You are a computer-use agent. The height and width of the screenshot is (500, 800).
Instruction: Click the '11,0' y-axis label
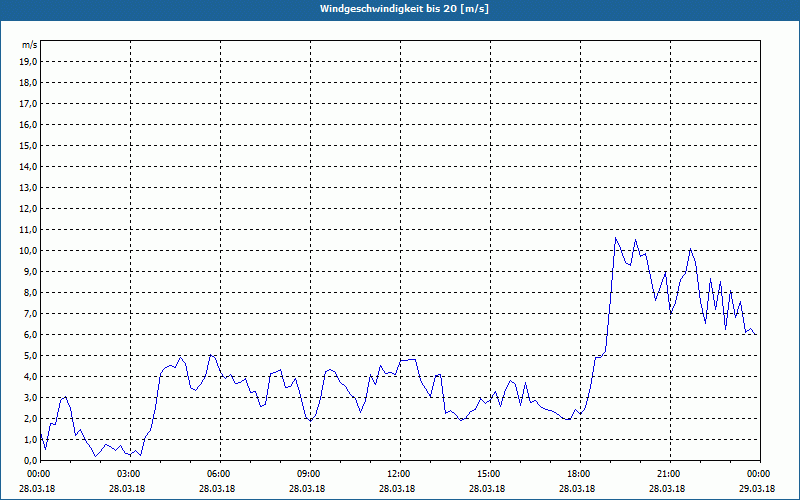(30, 230)
